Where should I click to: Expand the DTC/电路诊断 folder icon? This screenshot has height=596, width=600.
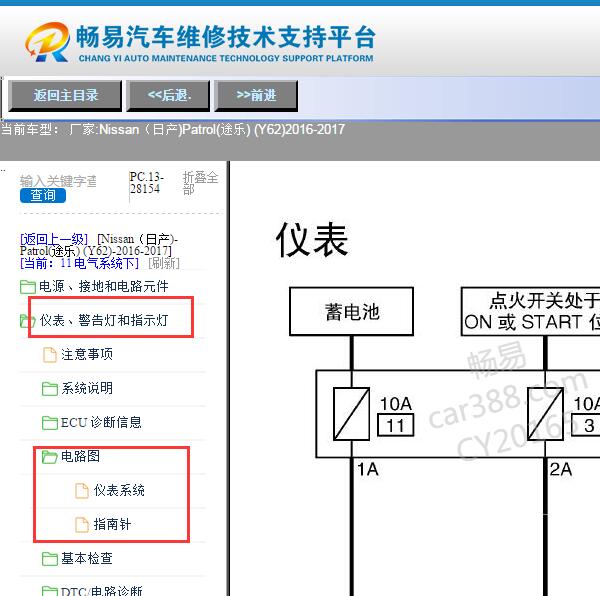[x=50, y=591]
